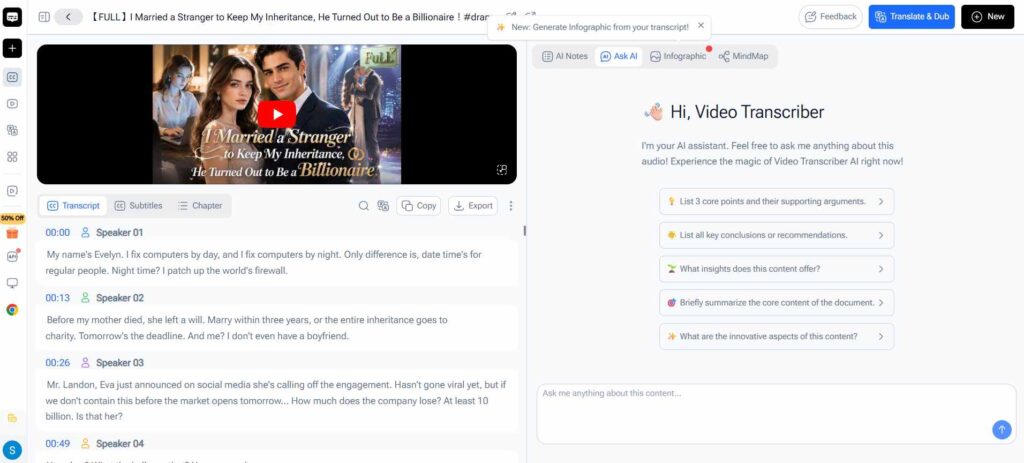Click the black New button

987,17
